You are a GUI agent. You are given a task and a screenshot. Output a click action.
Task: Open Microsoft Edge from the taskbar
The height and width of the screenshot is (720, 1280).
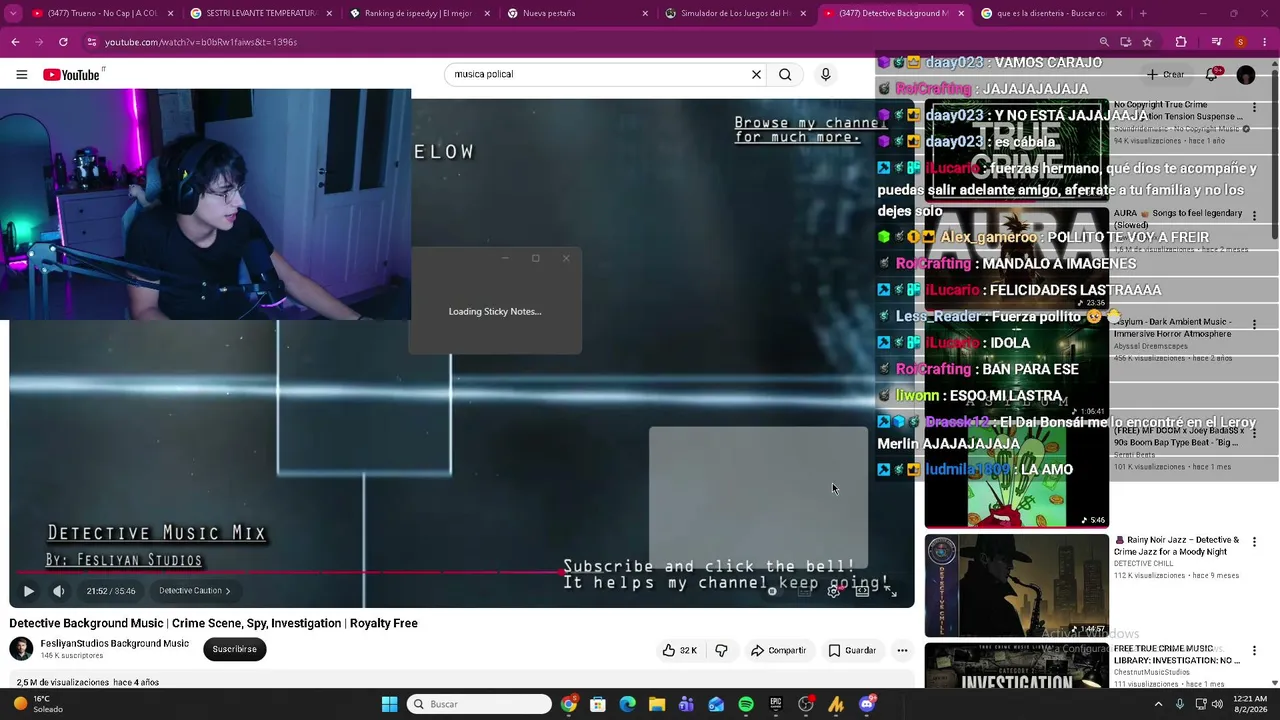[627, 704]
